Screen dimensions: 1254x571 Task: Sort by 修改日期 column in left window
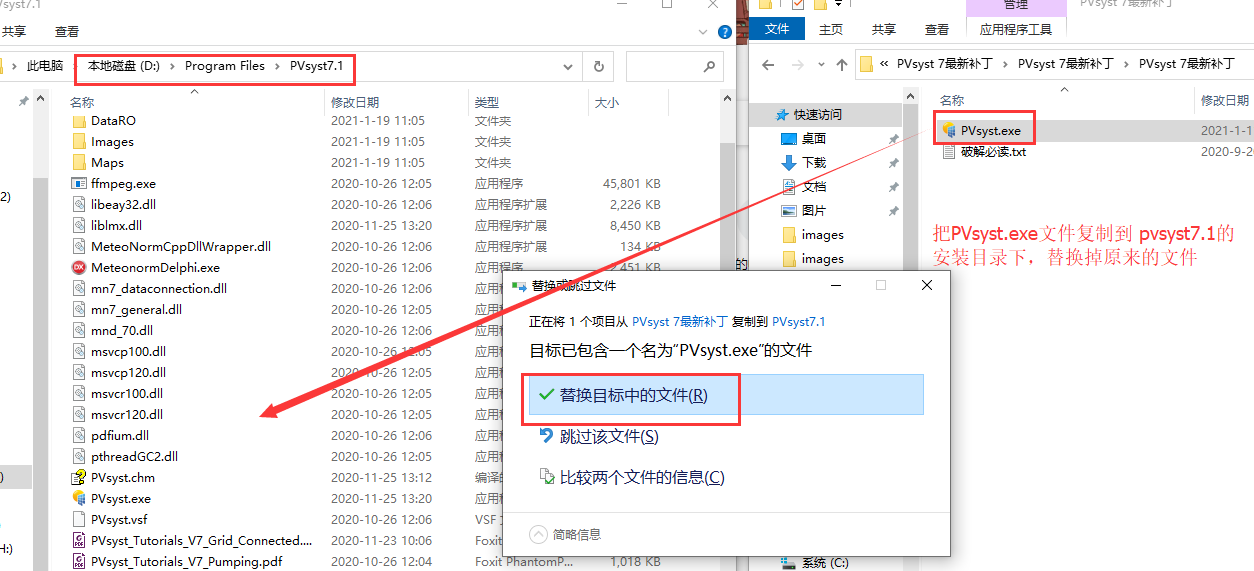coord(355,102)
